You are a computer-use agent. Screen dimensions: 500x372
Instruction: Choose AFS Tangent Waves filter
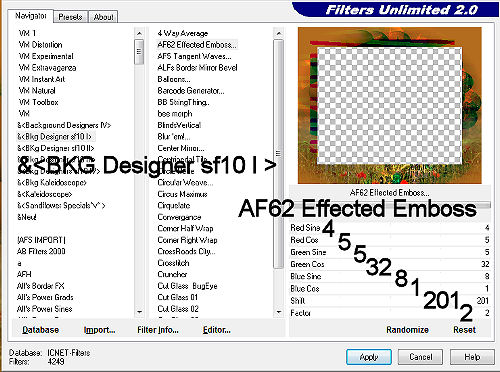pyautogui.click(x=194, y=56)
